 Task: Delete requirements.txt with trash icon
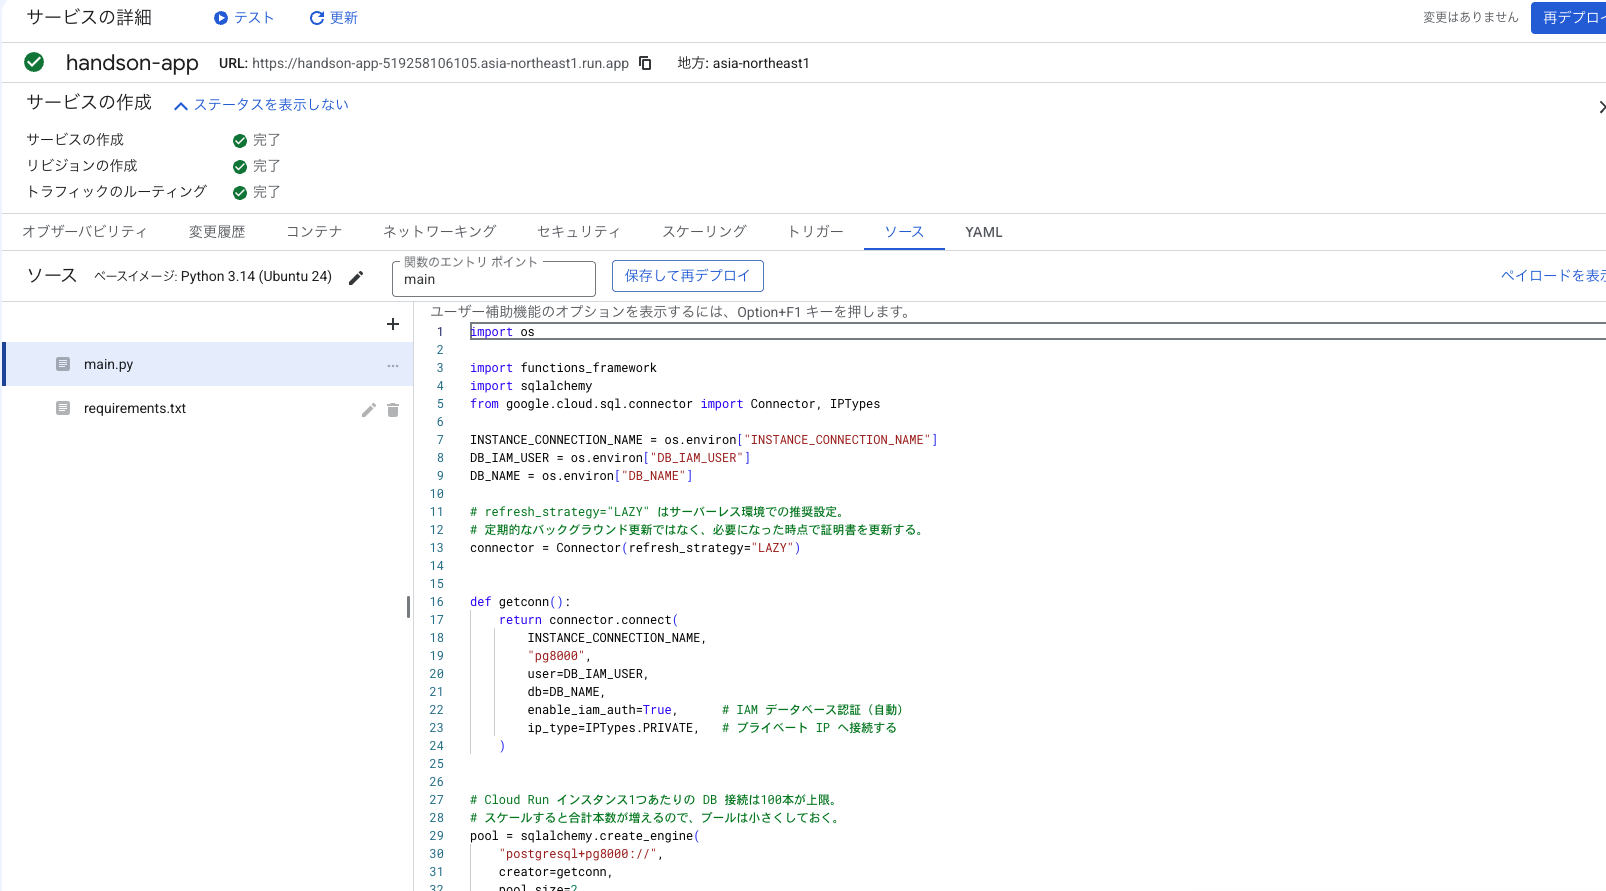393,409
